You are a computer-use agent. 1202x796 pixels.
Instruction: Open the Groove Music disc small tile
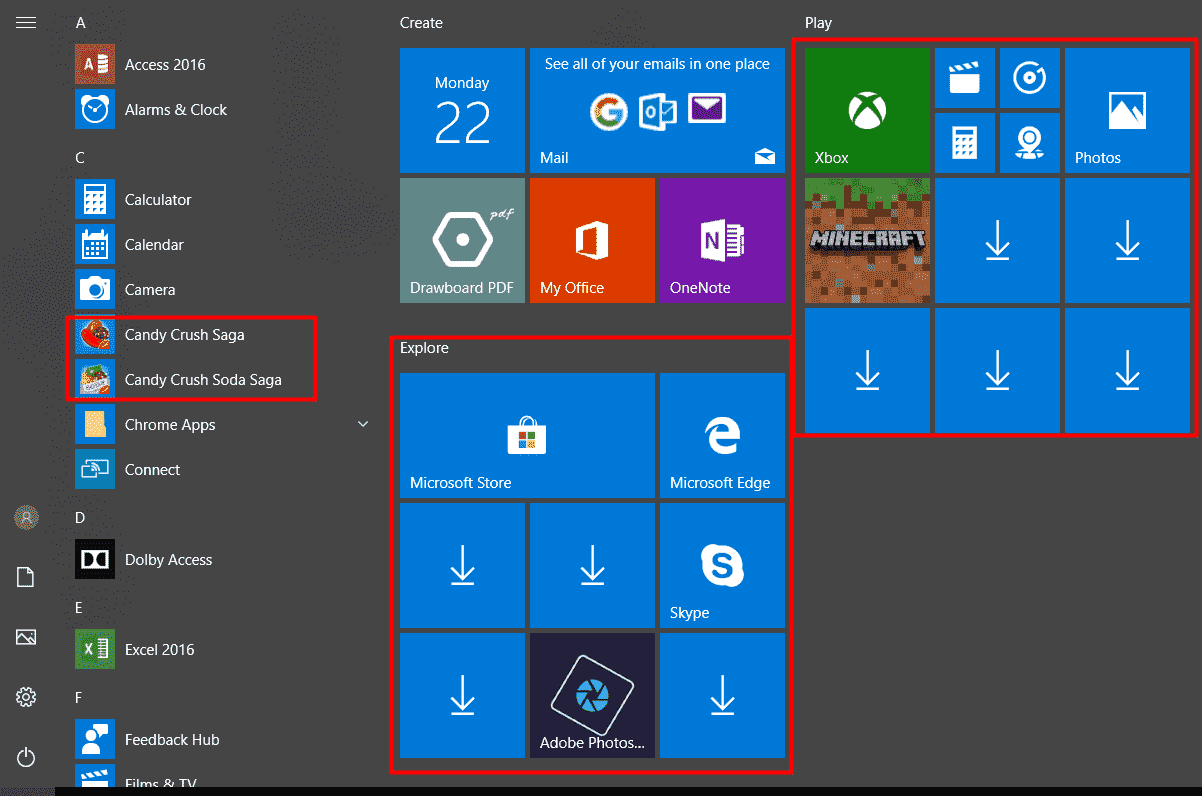click(x=1030, y=78)
